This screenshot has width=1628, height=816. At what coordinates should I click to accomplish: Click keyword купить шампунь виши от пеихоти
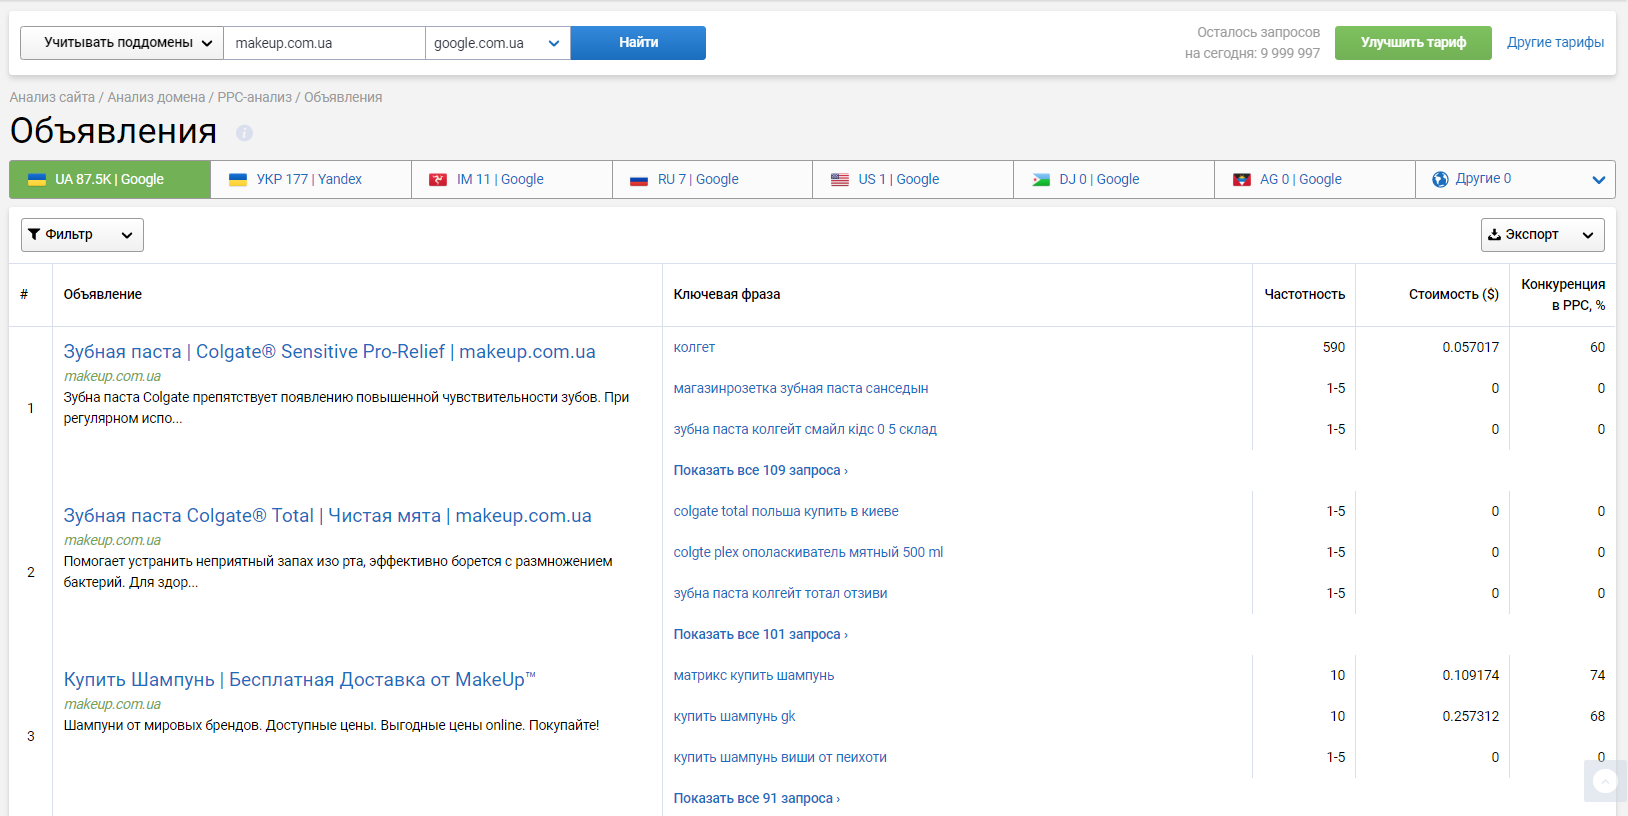[x=780, y=757]
